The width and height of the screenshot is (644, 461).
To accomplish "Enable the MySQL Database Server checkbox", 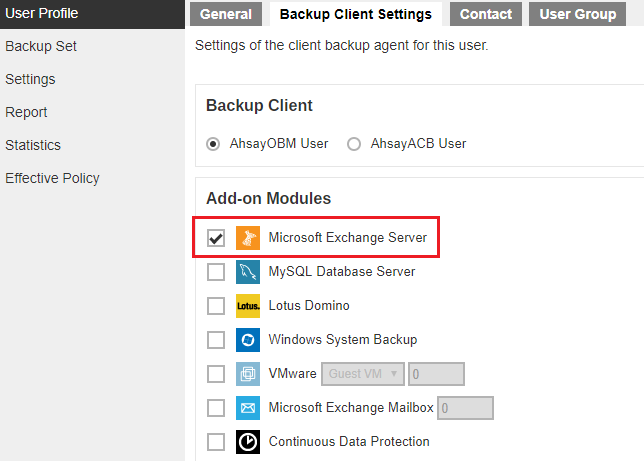I will tap(216, 272).
